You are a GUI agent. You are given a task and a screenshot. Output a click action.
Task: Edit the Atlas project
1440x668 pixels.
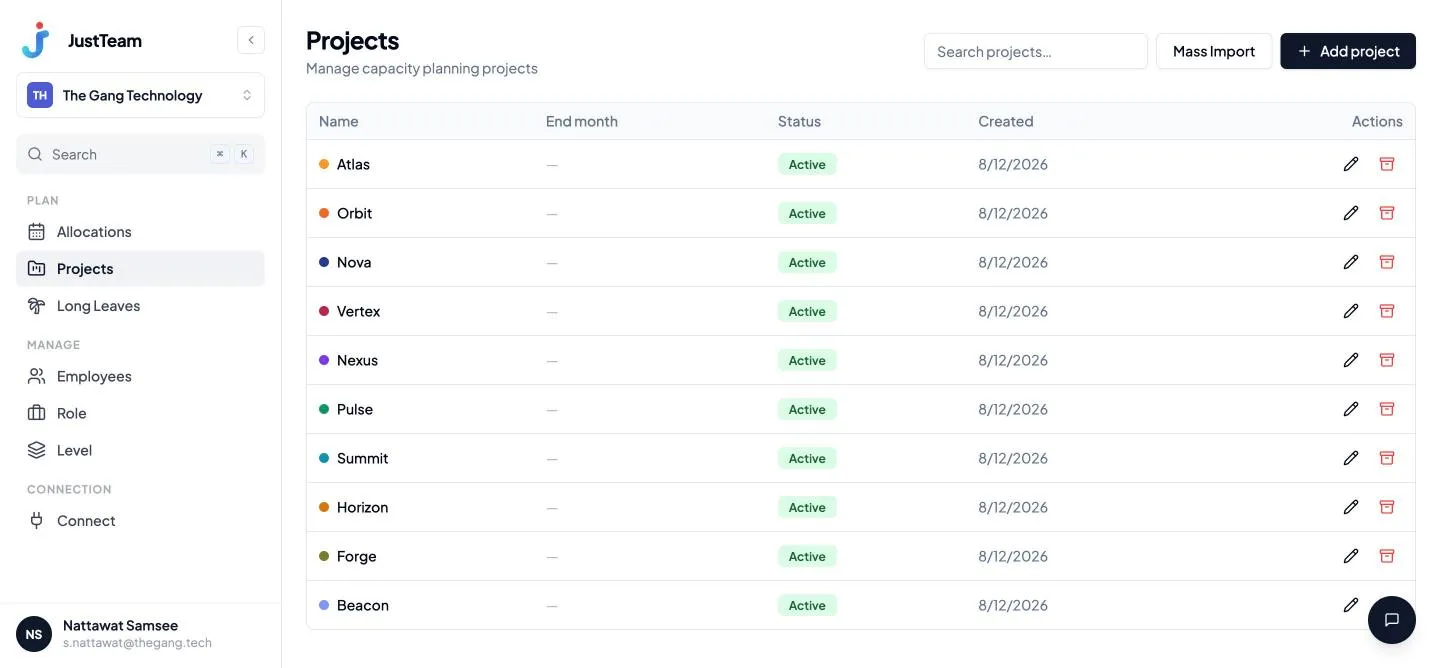(x=1351, y=164)
